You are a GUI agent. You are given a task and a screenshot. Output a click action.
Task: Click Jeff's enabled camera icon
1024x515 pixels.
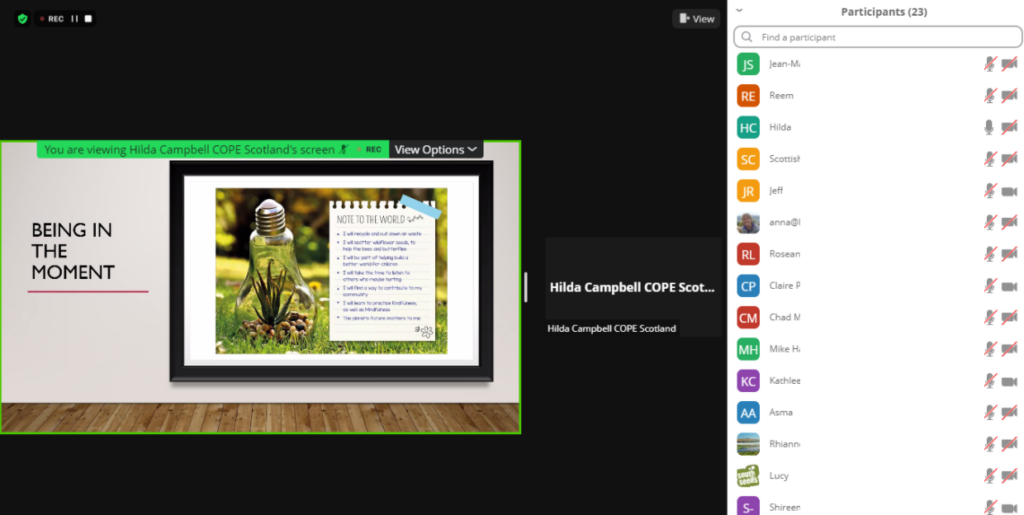tap(1009, 191)
